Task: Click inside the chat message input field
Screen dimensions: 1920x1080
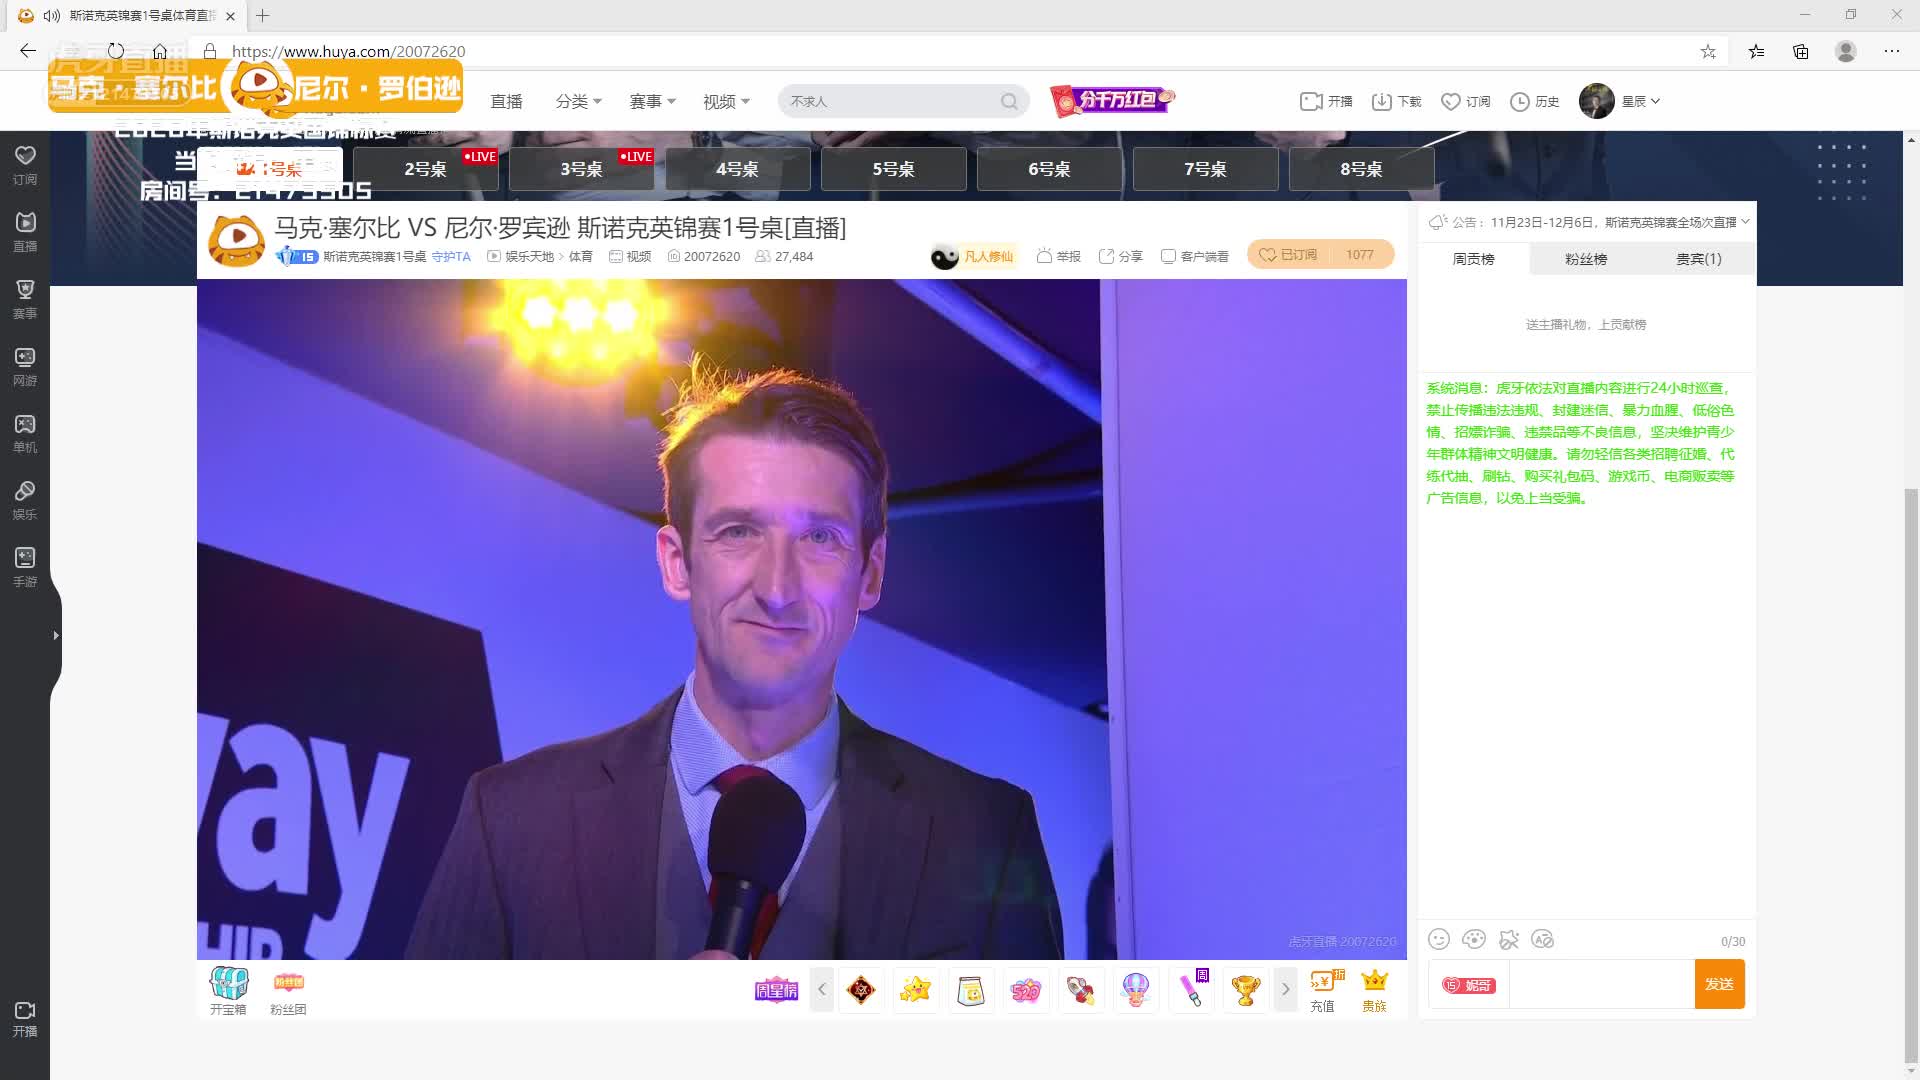Action: [x=1600, y=984]
